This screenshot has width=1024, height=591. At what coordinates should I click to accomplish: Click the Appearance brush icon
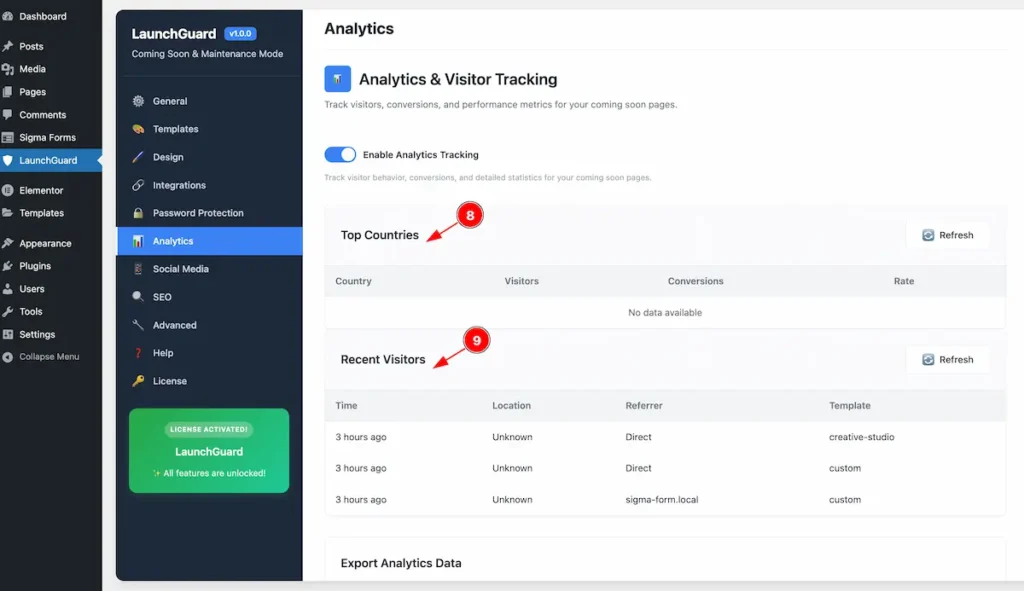tap(8, 244)
